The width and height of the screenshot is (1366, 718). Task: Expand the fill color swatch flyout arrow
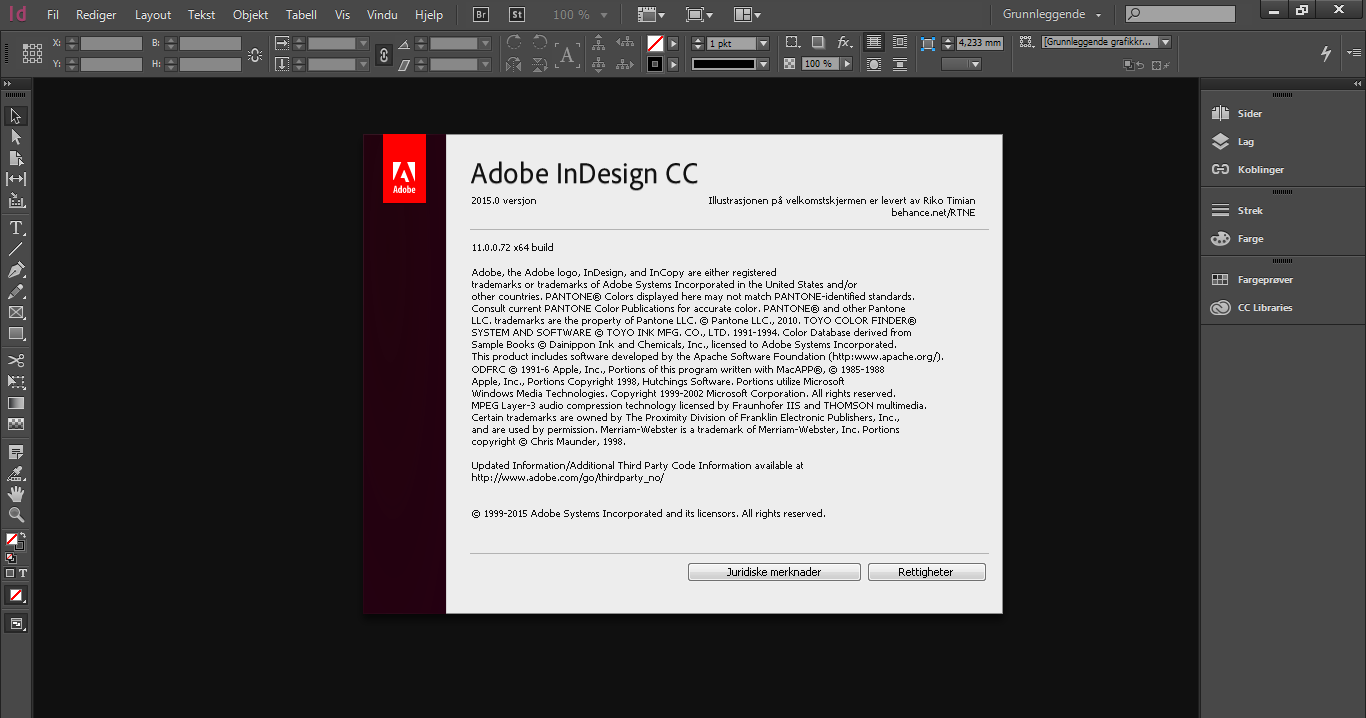[x=673, y=43]
